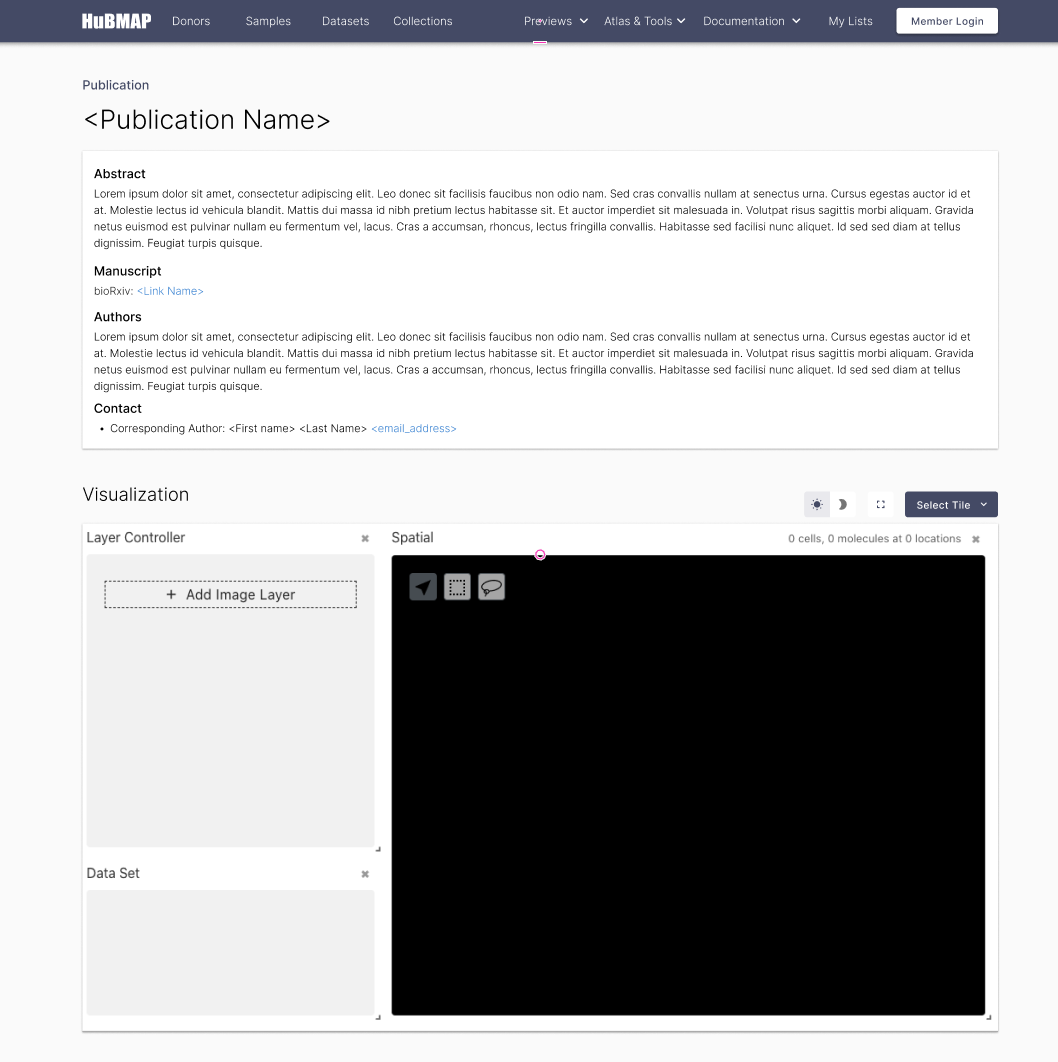Expand the Atlas & Tools menu
This screenshot has width=1058, height=1062.
(x=644, y=20)
